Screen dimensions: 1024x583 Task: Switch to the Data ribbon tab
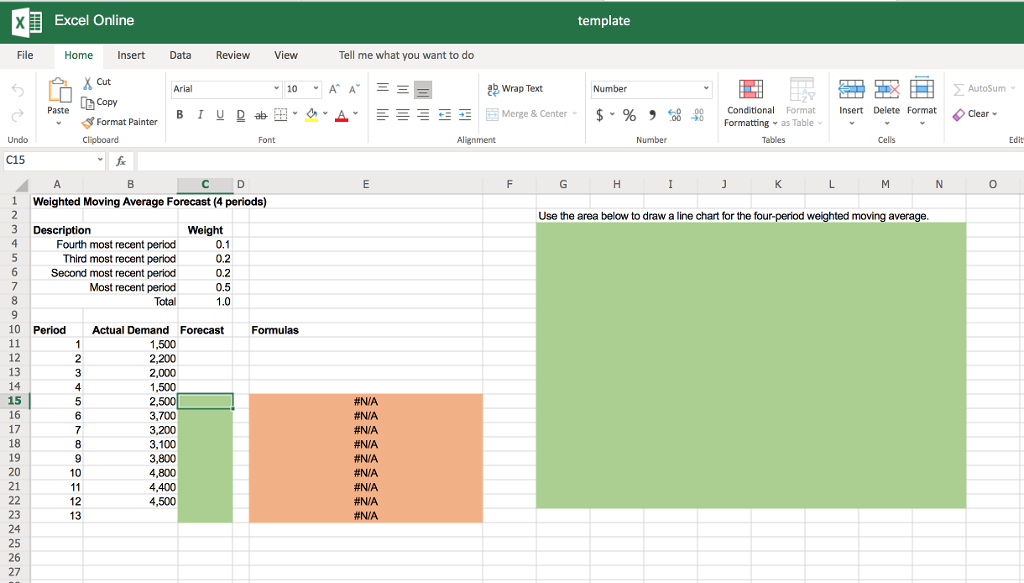pyautogui.click(x=181, y=56)
